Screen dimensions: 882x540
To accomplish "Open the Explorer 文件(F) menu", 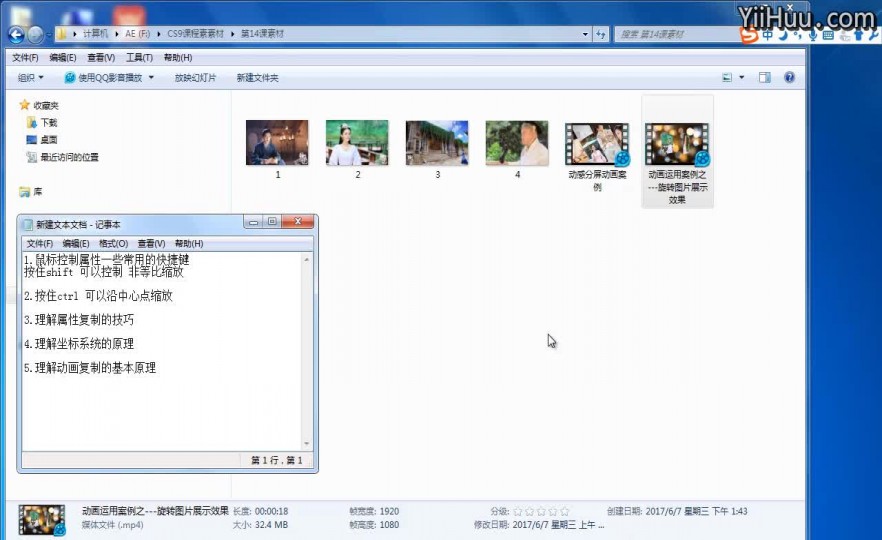I will pos(25,57).
